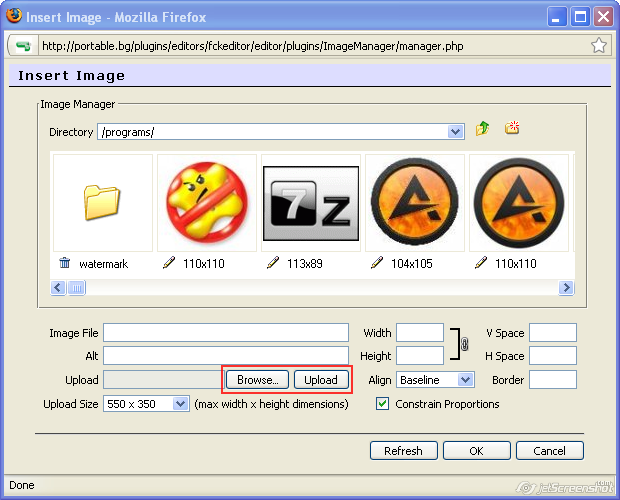The height and width of the screenshot is (500, 620).
Task: Click the URL address bar text
Action: click(253, 46)
